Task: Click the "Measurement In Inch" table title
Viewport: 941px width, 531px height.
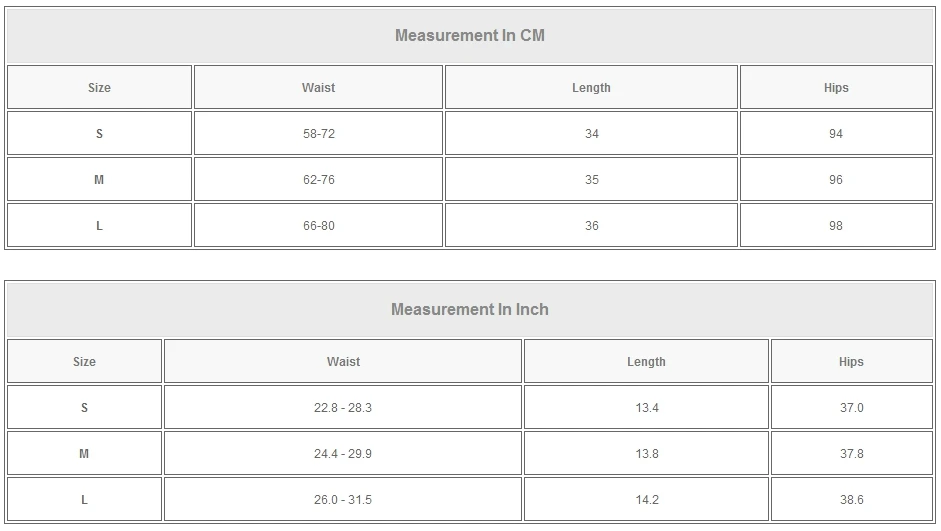Action: pos(469,310)
